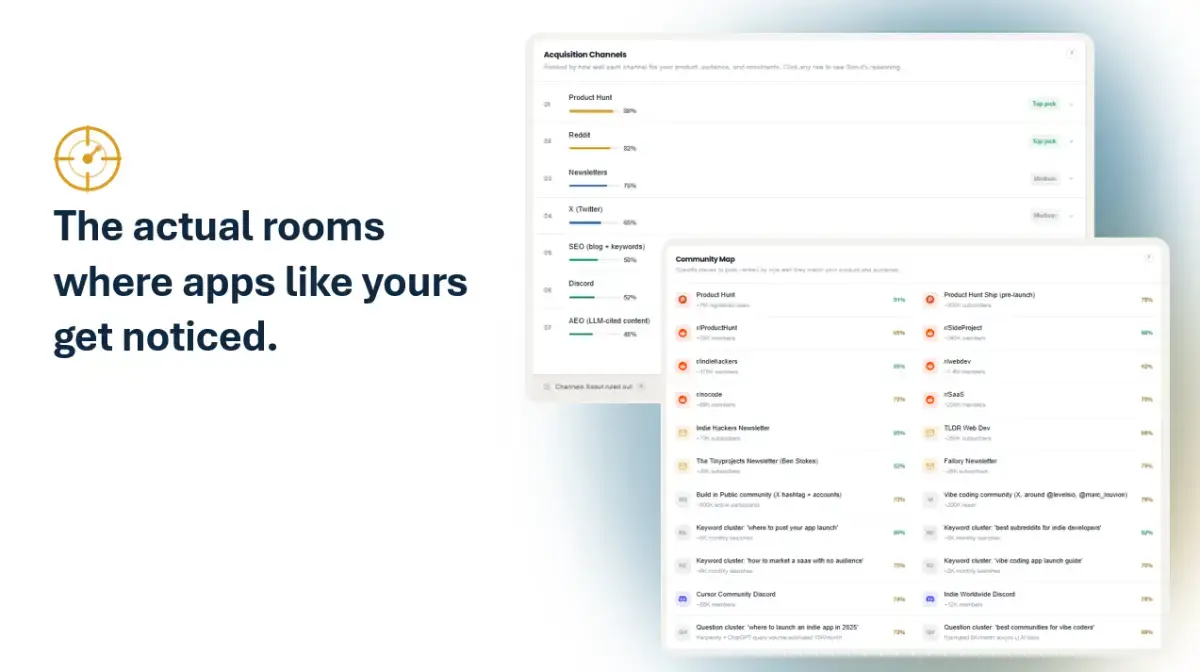Click icon beside 'where to post your app launch'
Image resolution: width=1200 pixels, height=672 pixels.
[683, 532]
